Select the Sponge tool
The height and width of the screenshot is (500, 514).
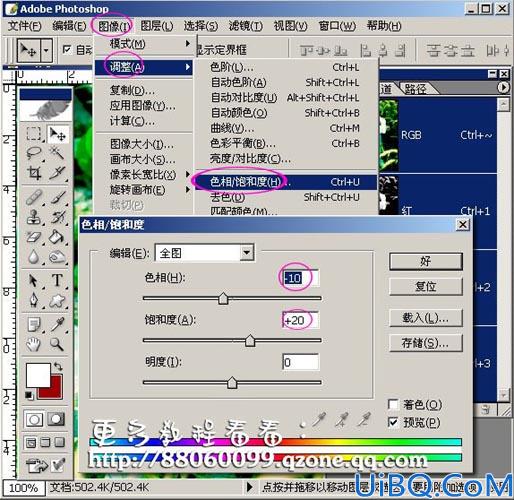[58, 257]
